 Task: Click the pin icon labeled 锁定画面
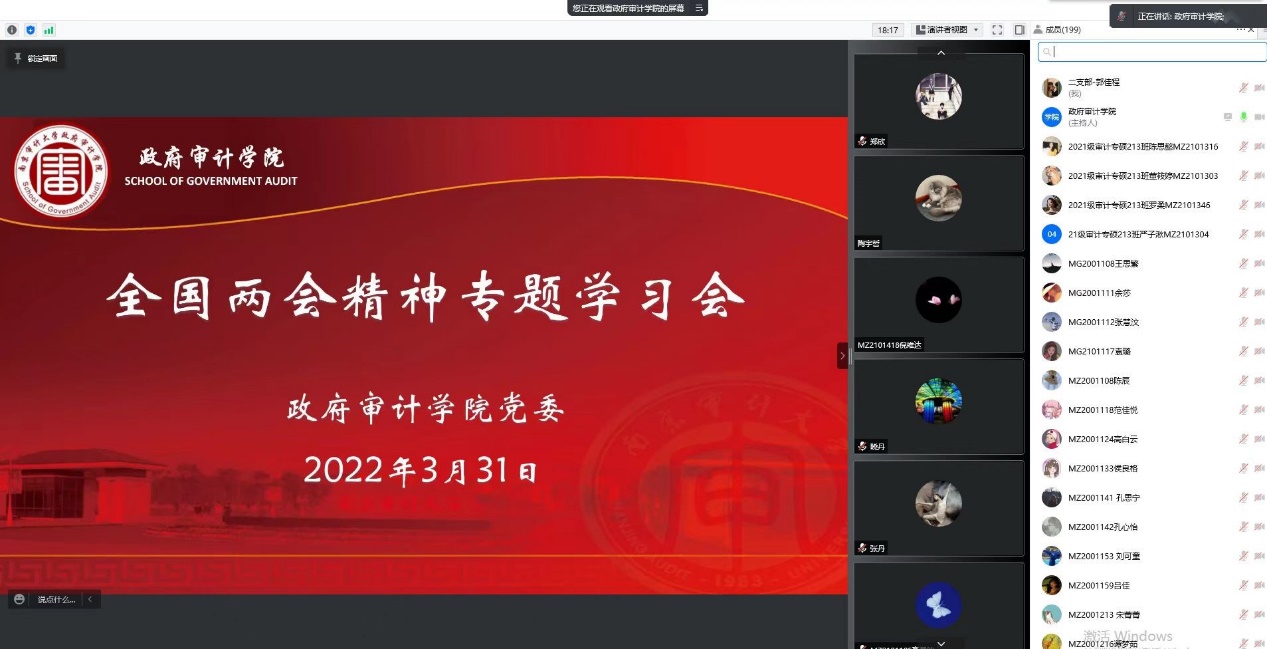[x=18, y=59]
